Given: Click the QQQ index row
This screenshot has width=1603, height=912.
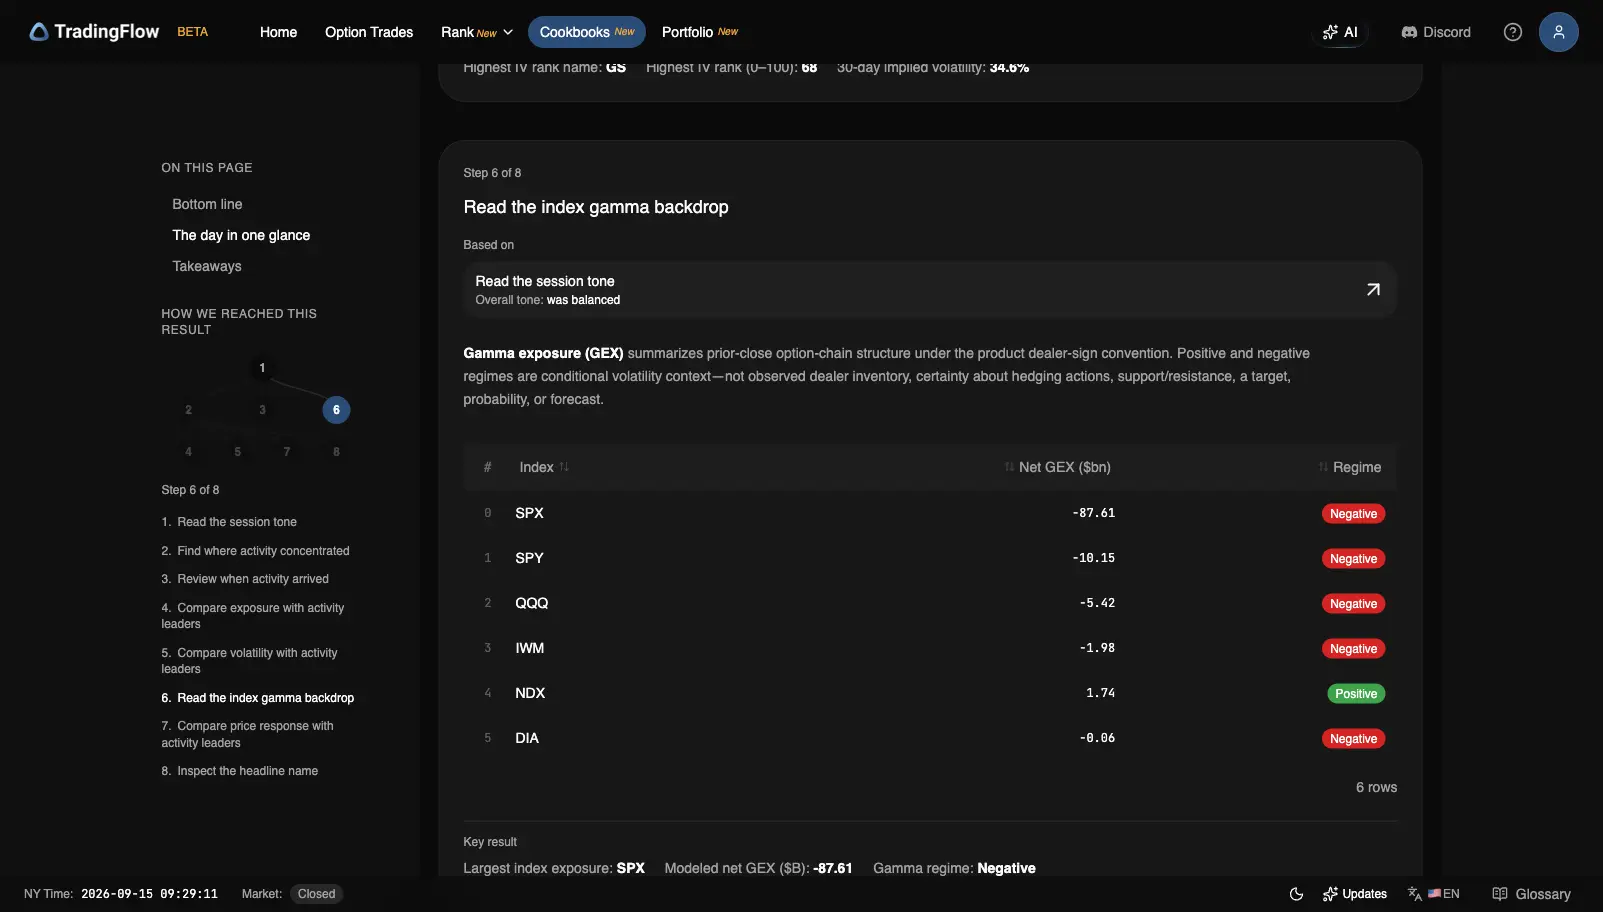Looking at the screenshot, I should [x=930, y=603].
